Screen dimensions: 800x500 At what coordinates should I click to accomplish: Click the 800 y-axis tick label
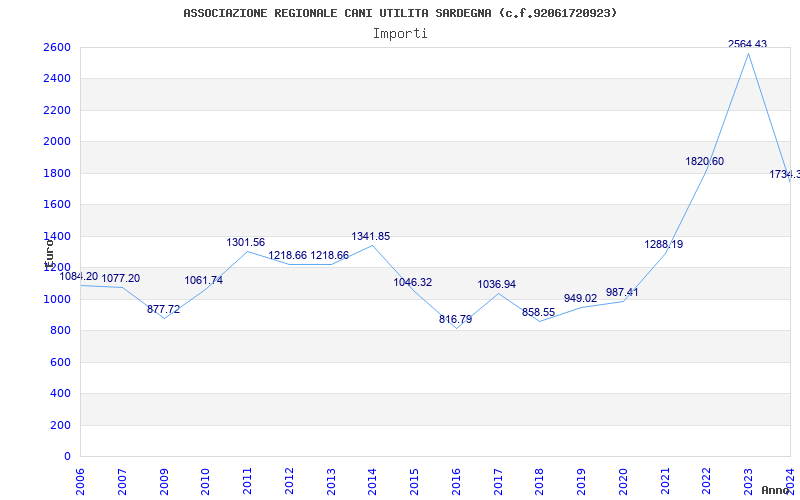[60, 331]
